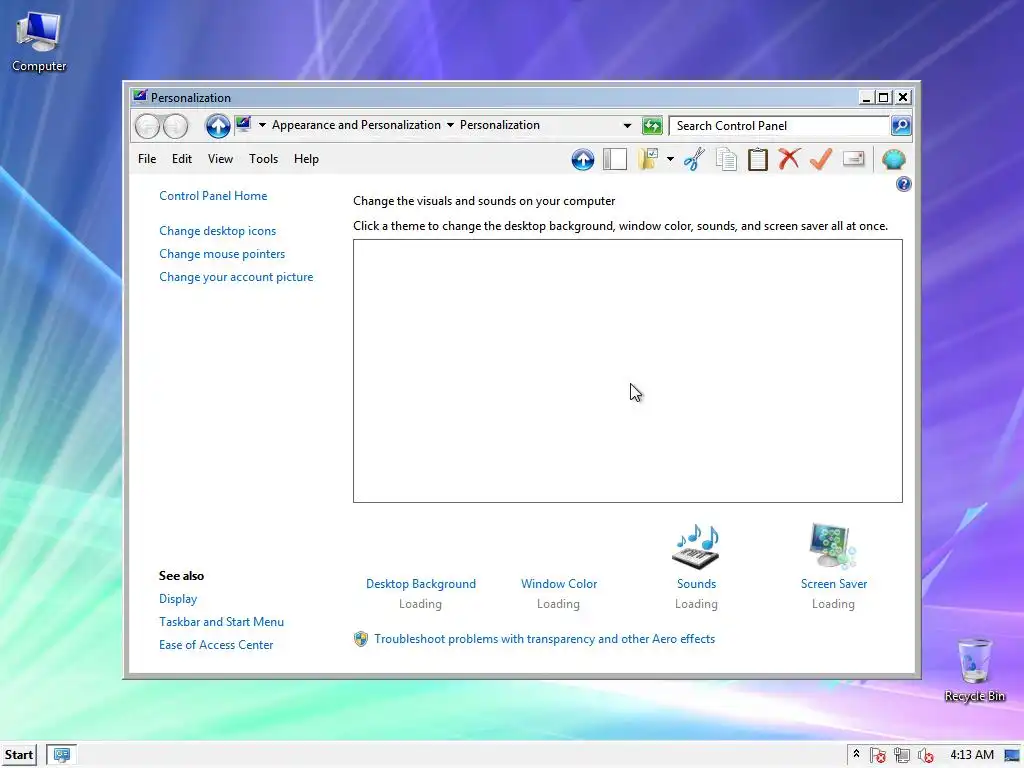Screen dimensions: 1024x768
Task: Click the clipboard Paste icon
Action: 758,159
